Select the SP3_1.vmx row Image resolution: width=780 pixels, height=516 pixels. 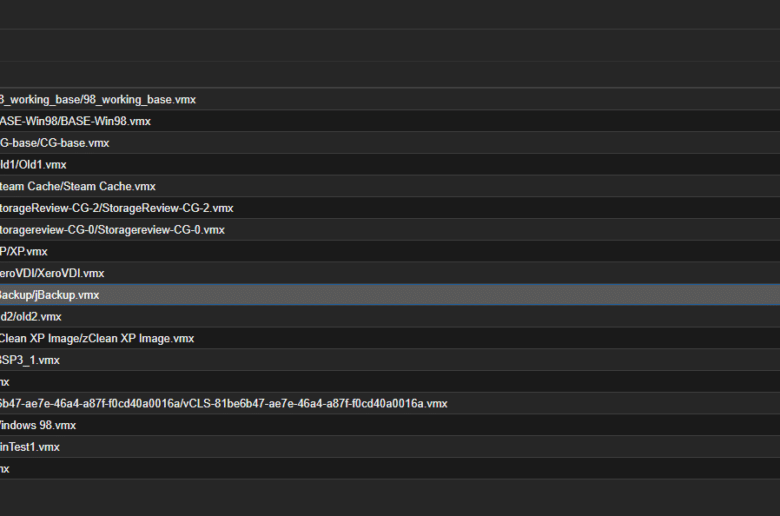point(390,360)
